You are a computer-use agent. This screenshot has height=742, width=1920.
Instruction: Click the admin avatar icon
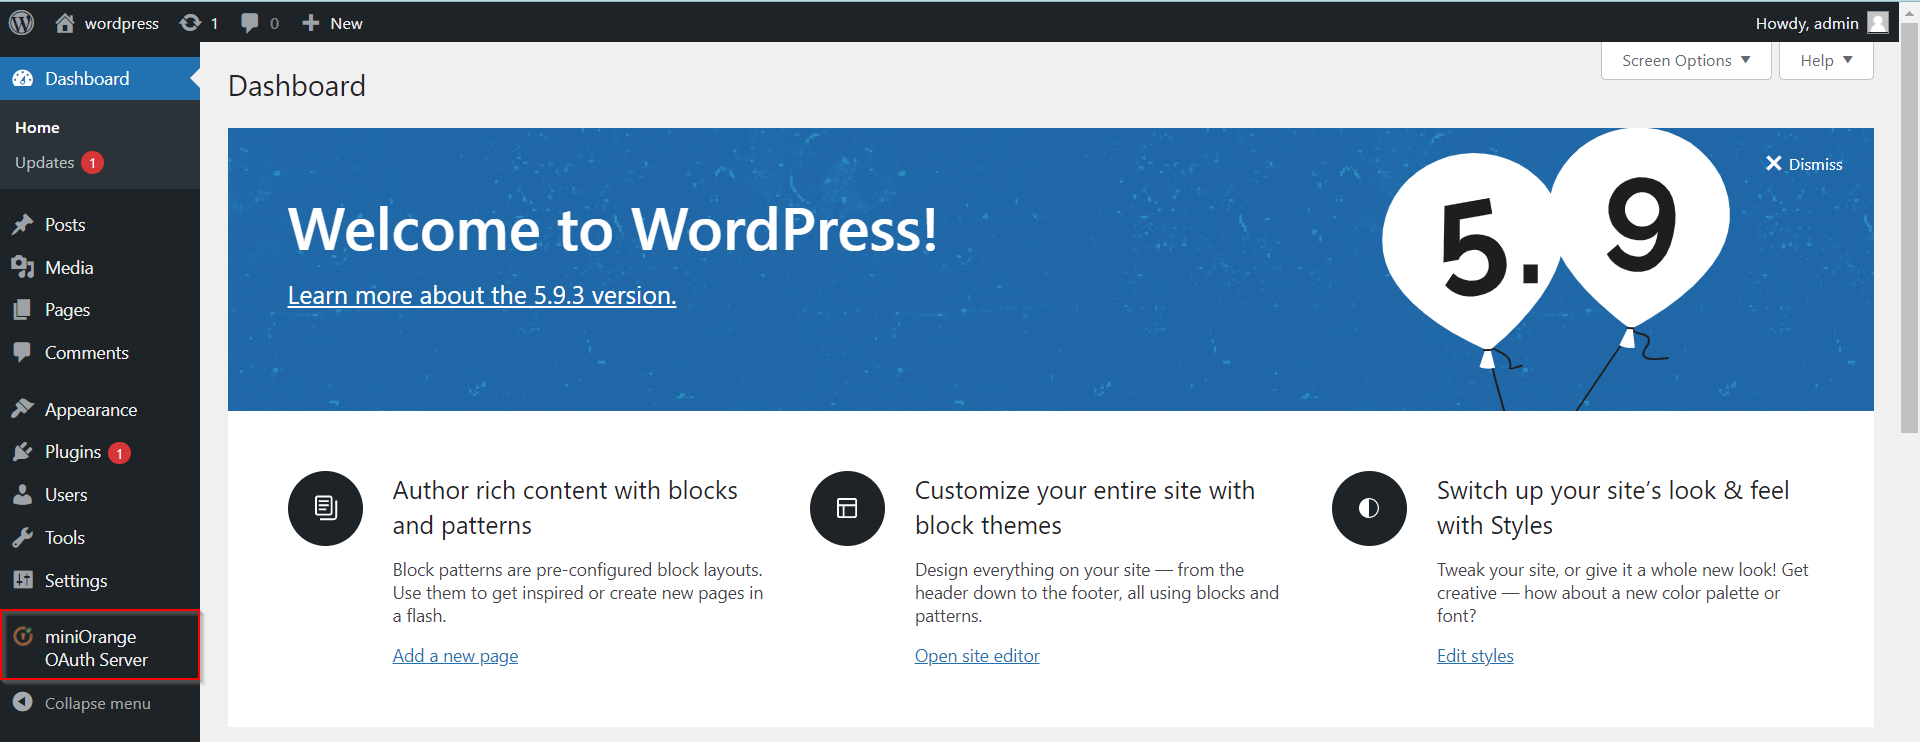[1878, 22]
